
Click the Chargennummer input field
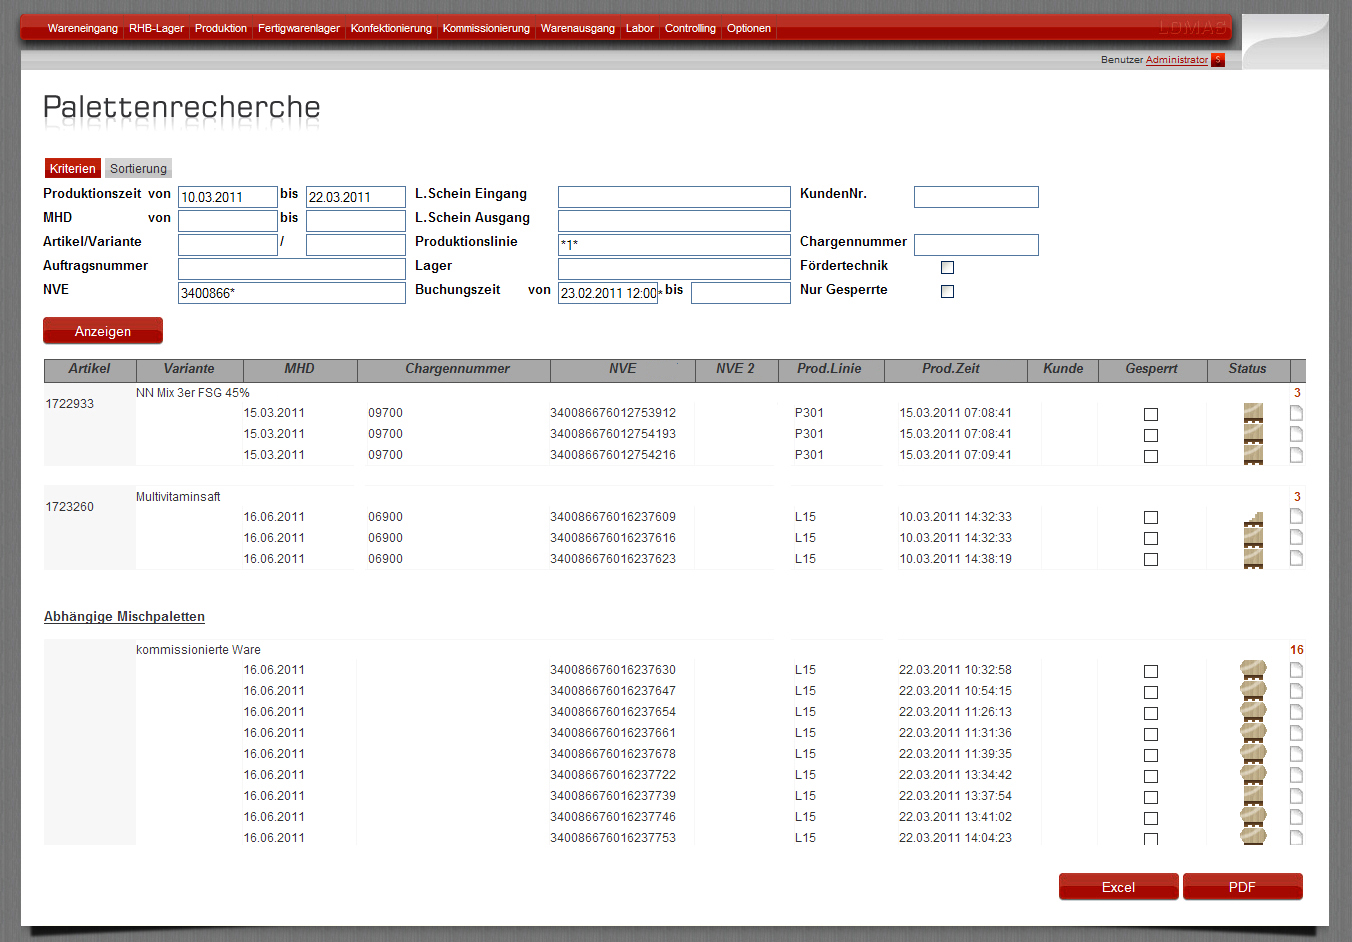(976, 245)
